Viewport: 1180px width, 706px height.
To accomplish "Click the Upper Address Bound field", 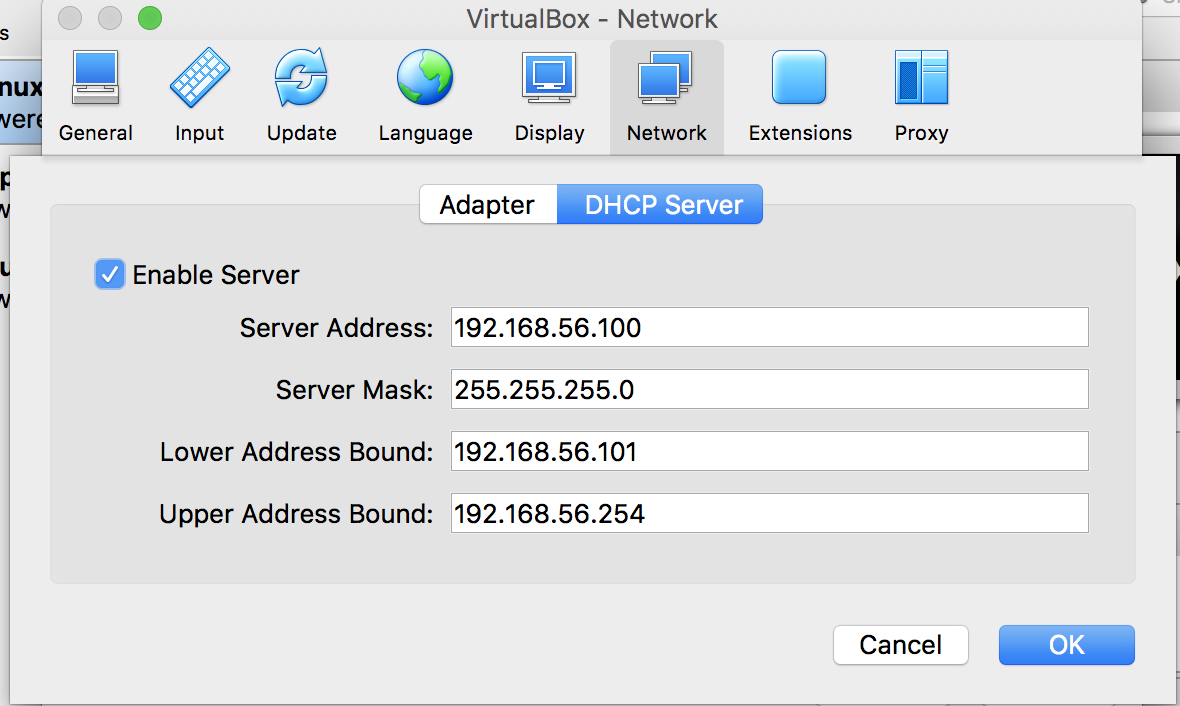I will pyautogui.click(x=769, y=513).
